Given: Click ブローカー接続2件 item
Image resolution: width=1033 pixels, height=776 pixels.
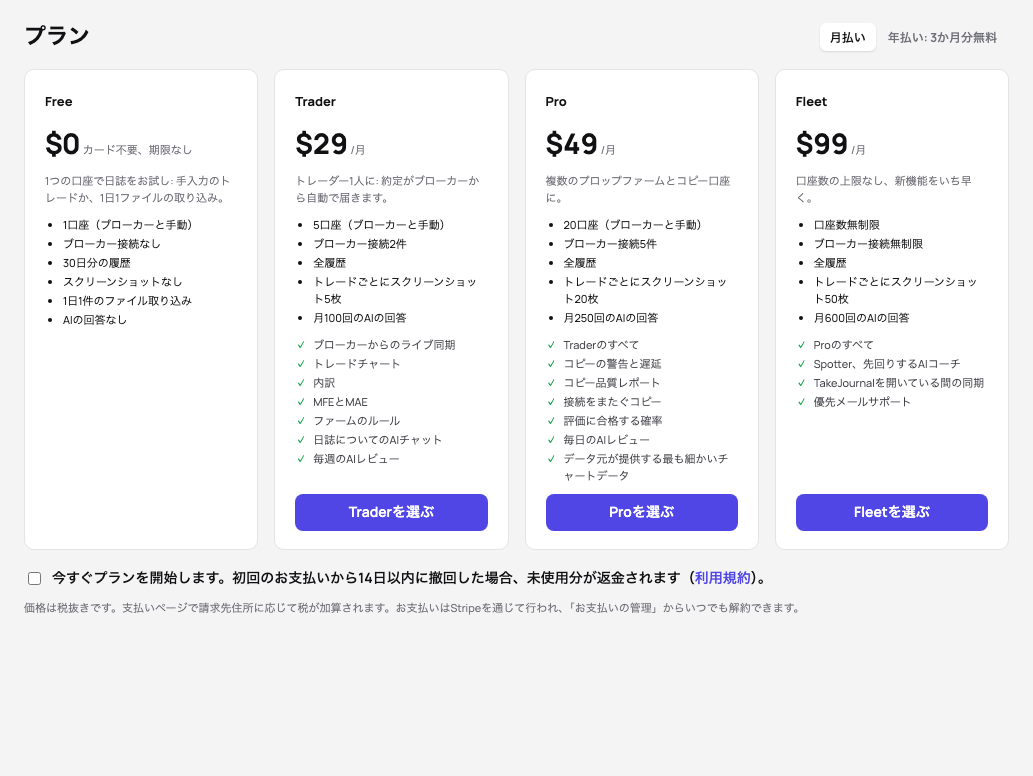Looking at the screenshot, I should 360,244.
